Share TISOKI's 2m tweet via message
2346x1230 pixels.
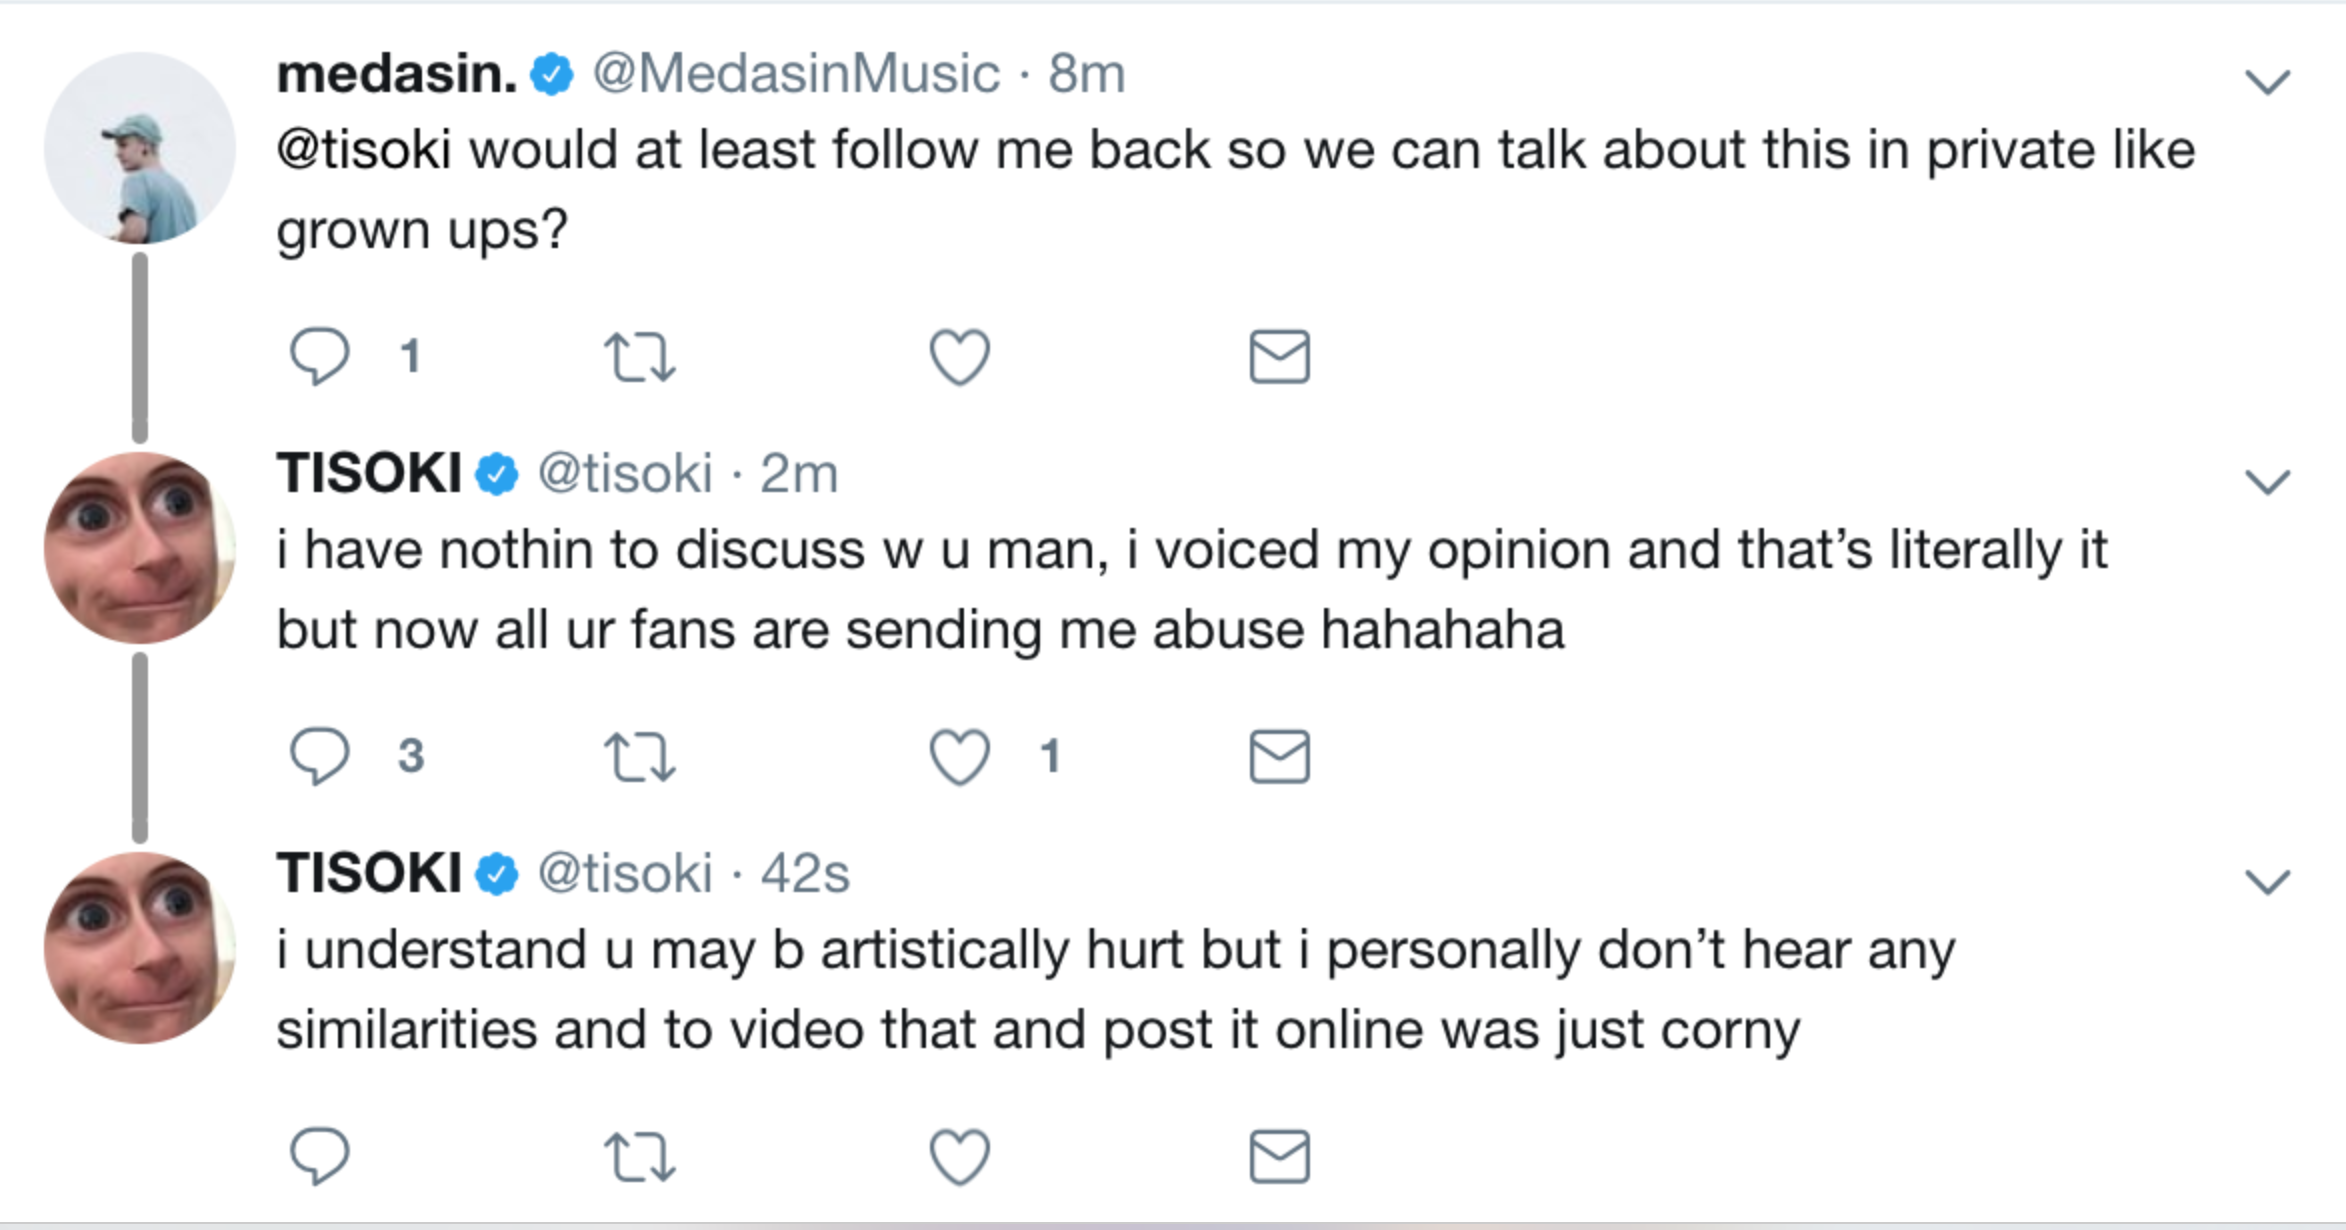[1279, 756]
